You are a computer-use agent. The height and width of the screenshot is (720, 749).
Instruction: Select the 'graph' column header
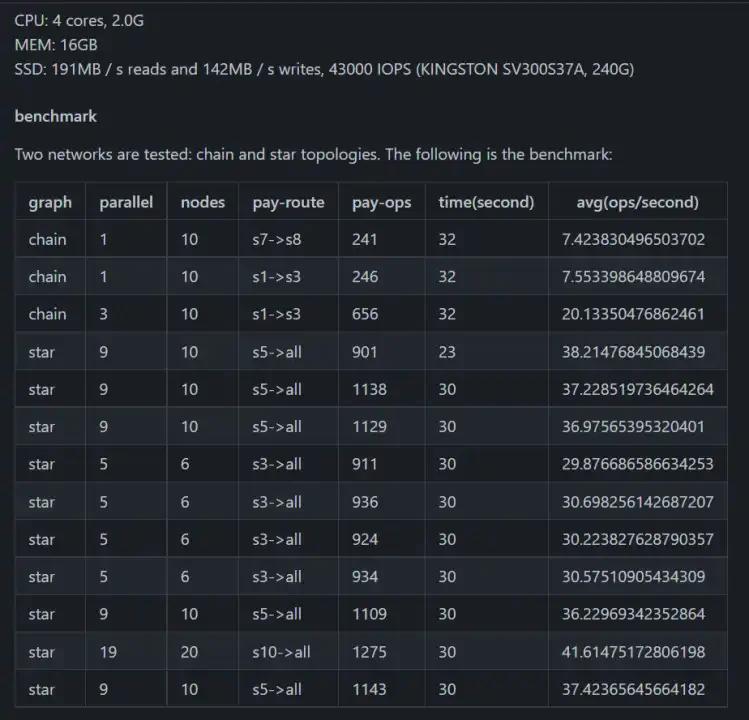[50, 202]
